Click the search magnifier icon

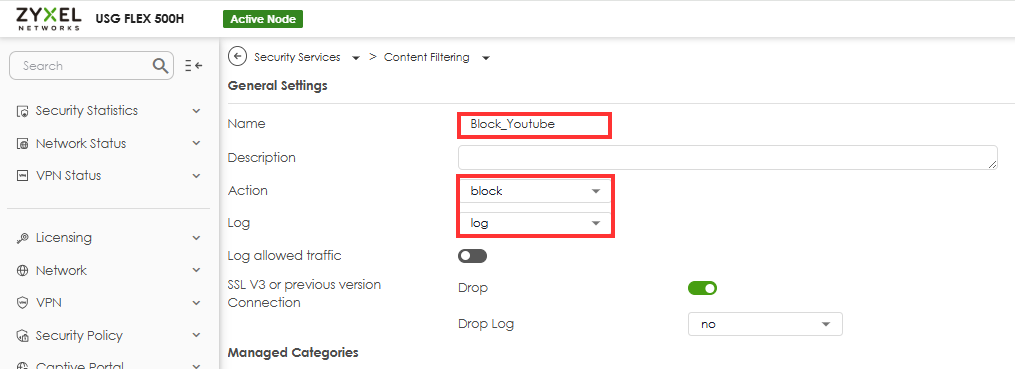tap(160, 65)
